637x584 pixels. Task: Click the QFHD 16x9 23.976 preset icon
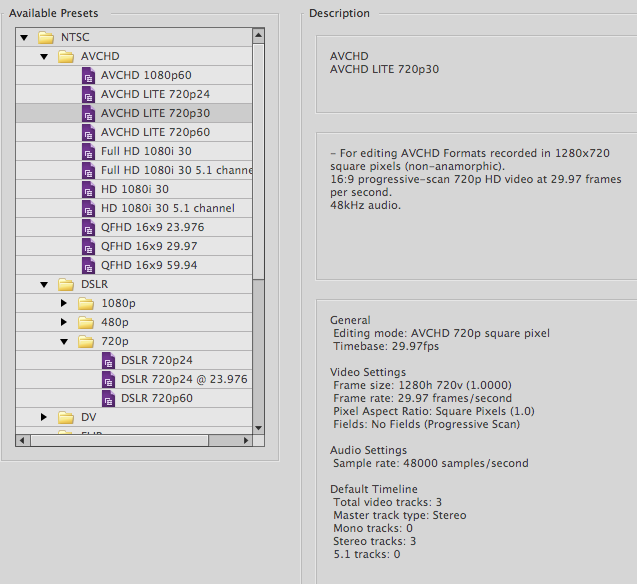[88, 227]
